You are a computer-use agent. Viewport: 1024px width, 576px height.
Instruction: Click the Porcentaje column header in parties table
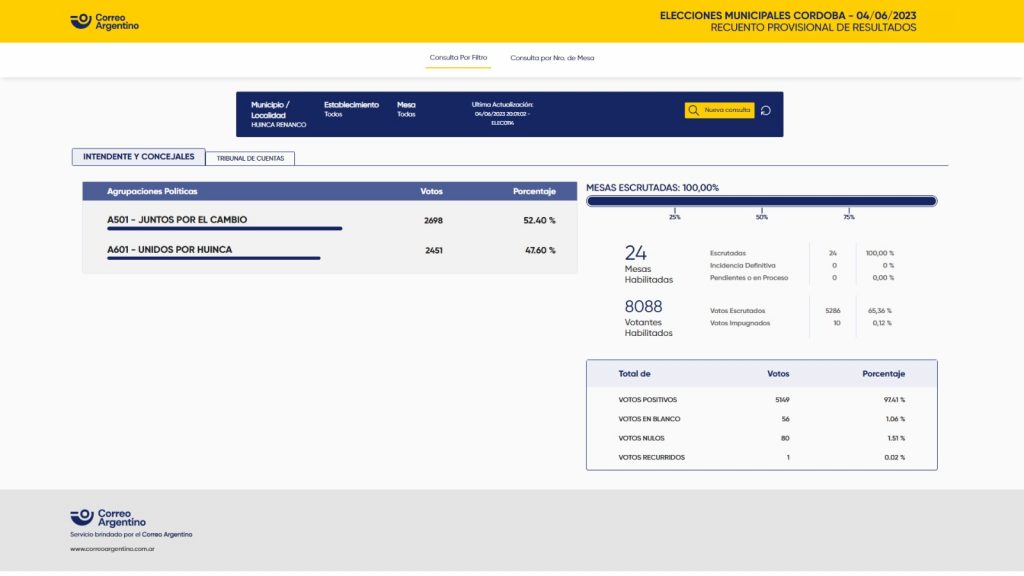(534, 191)
